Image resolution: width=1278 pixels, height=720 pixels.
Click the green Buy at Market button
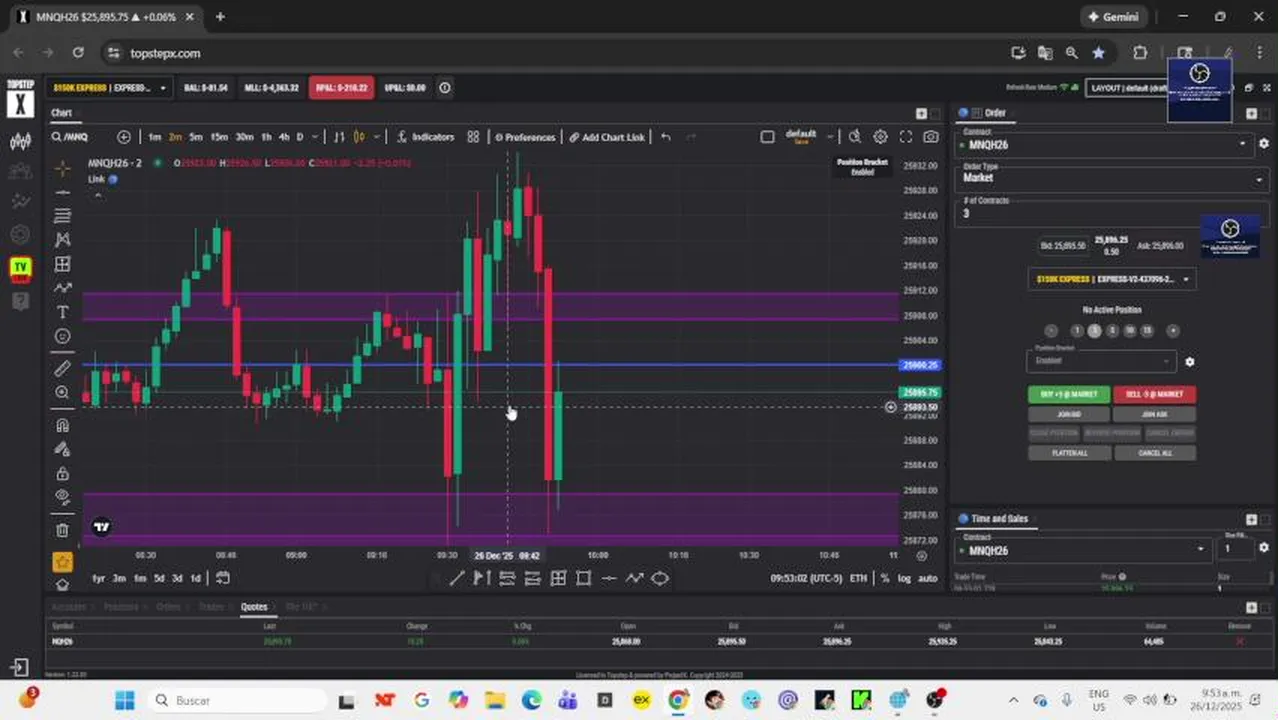coord(1069,394)
